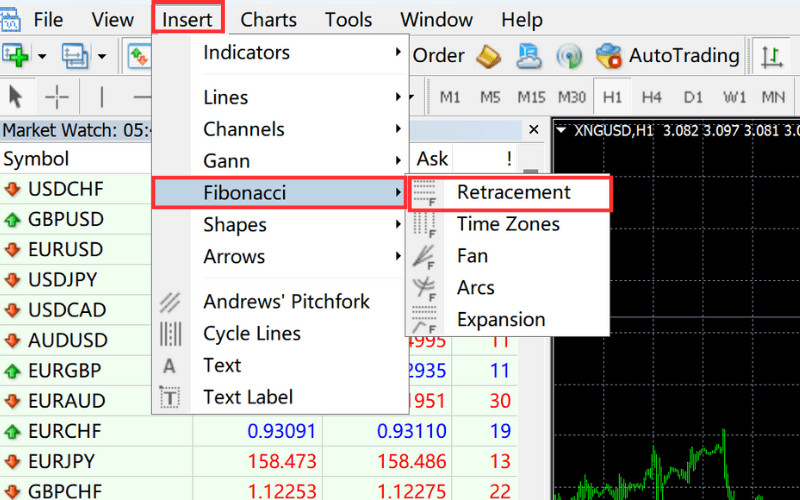Open New Chart dropdown arrow

click(42, 56)
